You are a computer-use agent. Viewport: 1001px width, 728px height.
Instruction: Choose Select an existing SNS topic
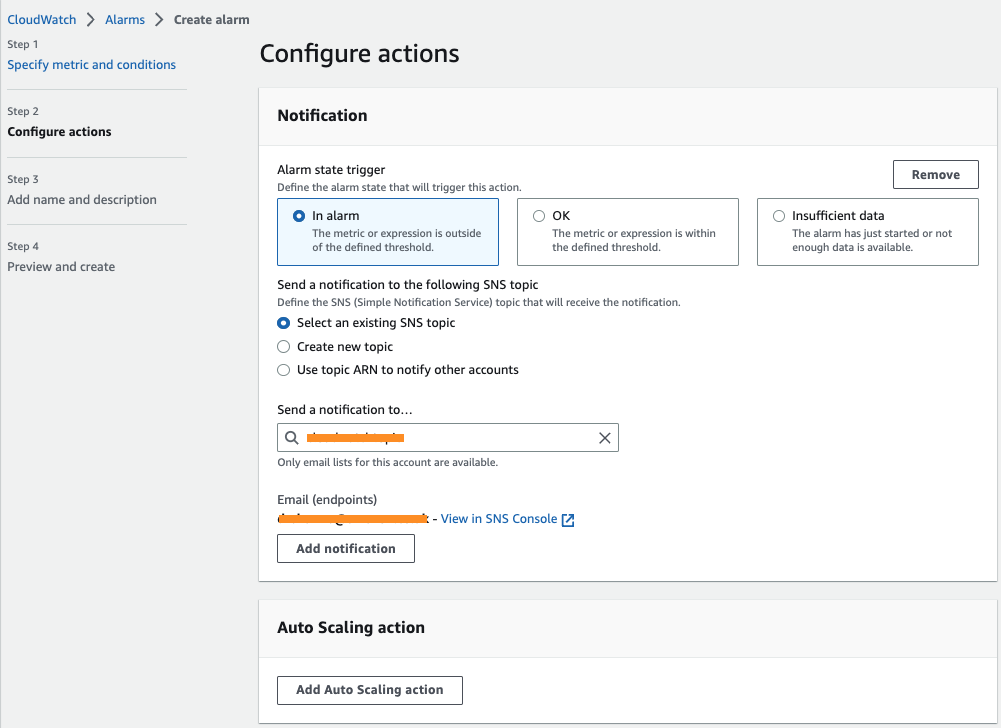[x=283, y=323]
